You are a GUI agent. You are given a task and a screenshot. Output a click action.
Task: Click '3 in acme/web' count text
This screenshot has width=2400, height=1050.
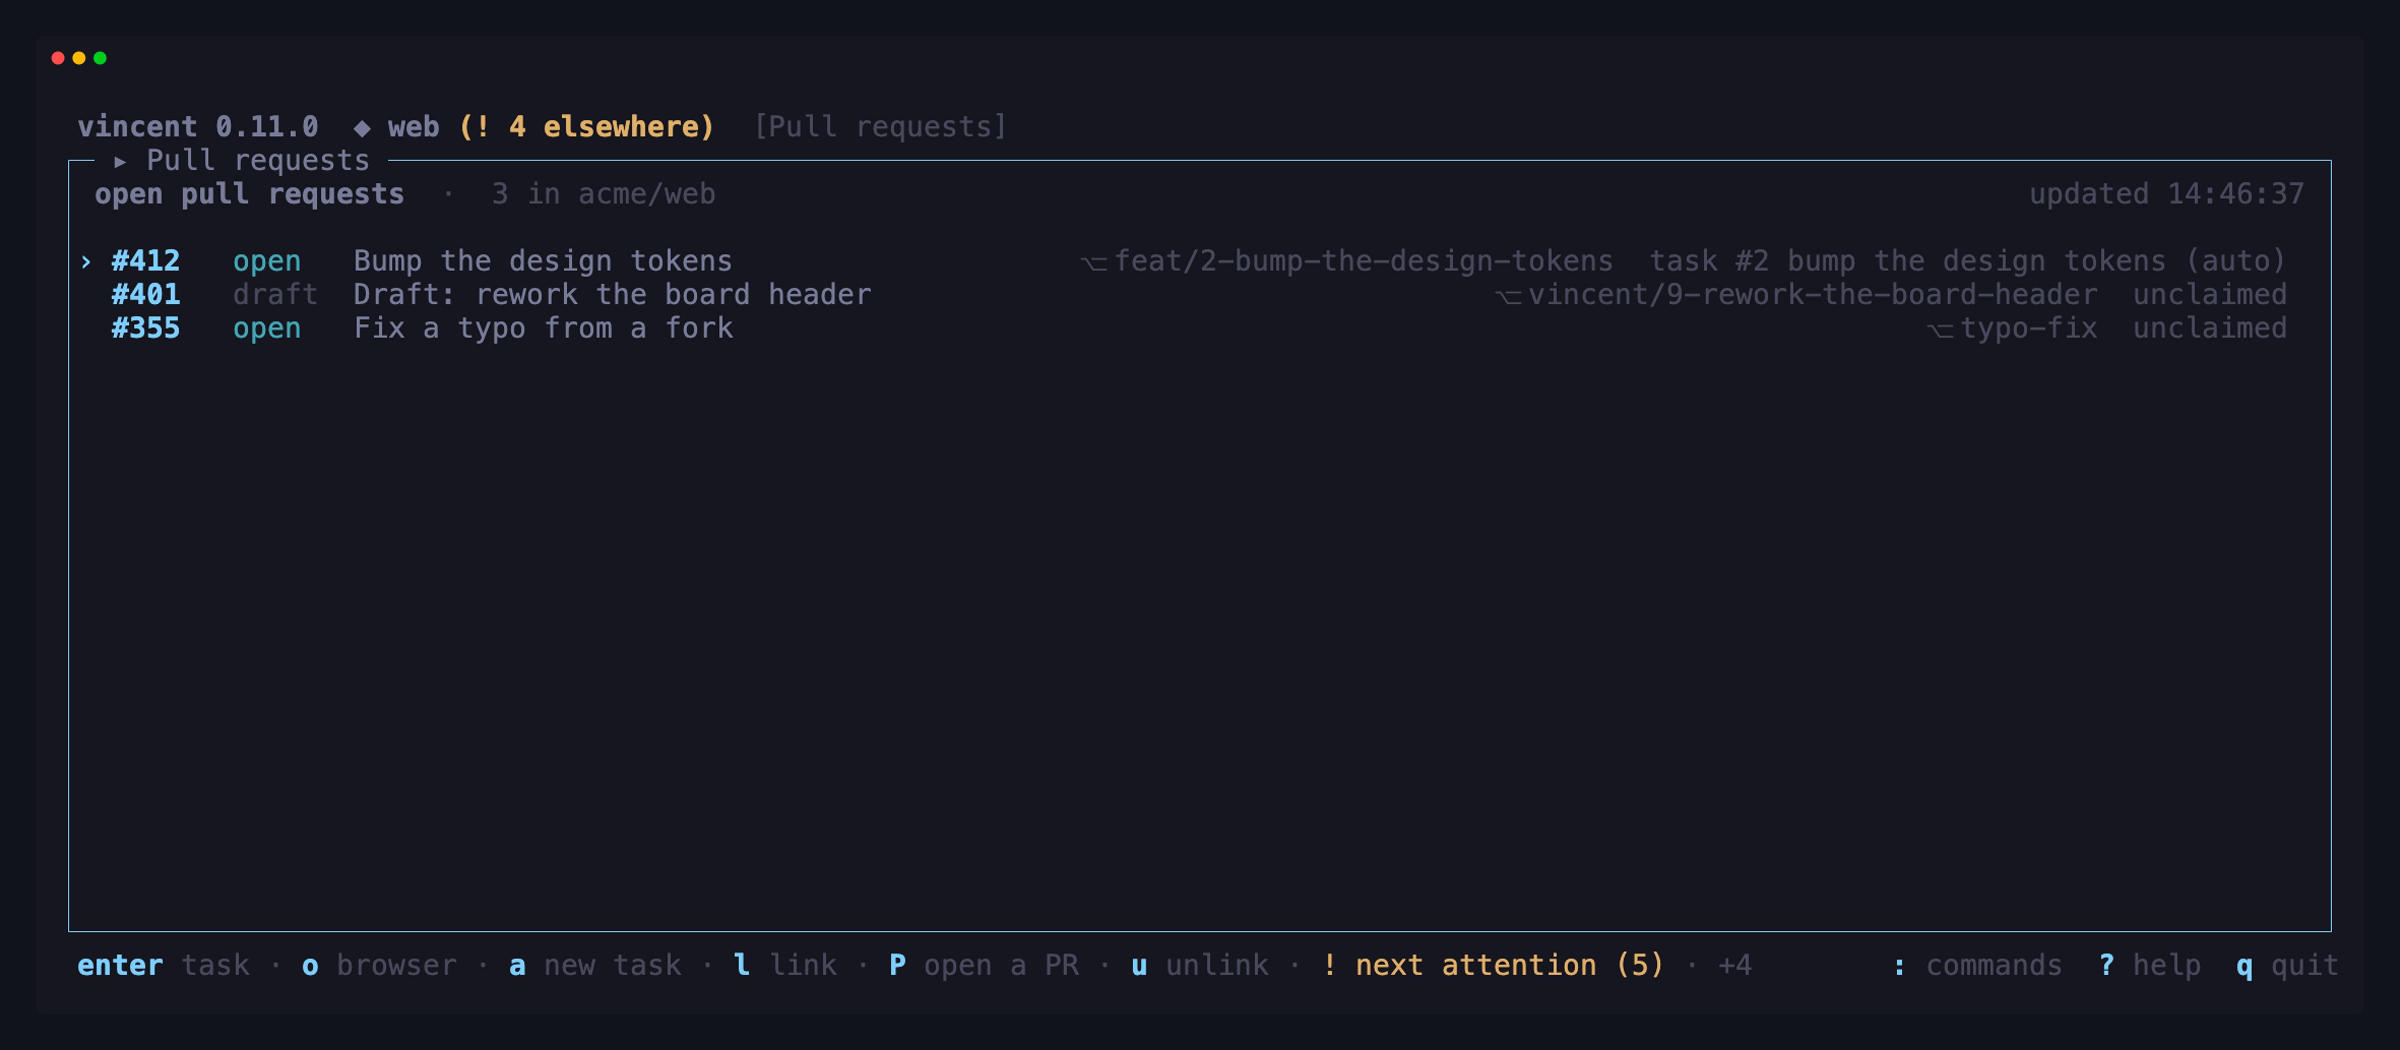tap(603, 194)
